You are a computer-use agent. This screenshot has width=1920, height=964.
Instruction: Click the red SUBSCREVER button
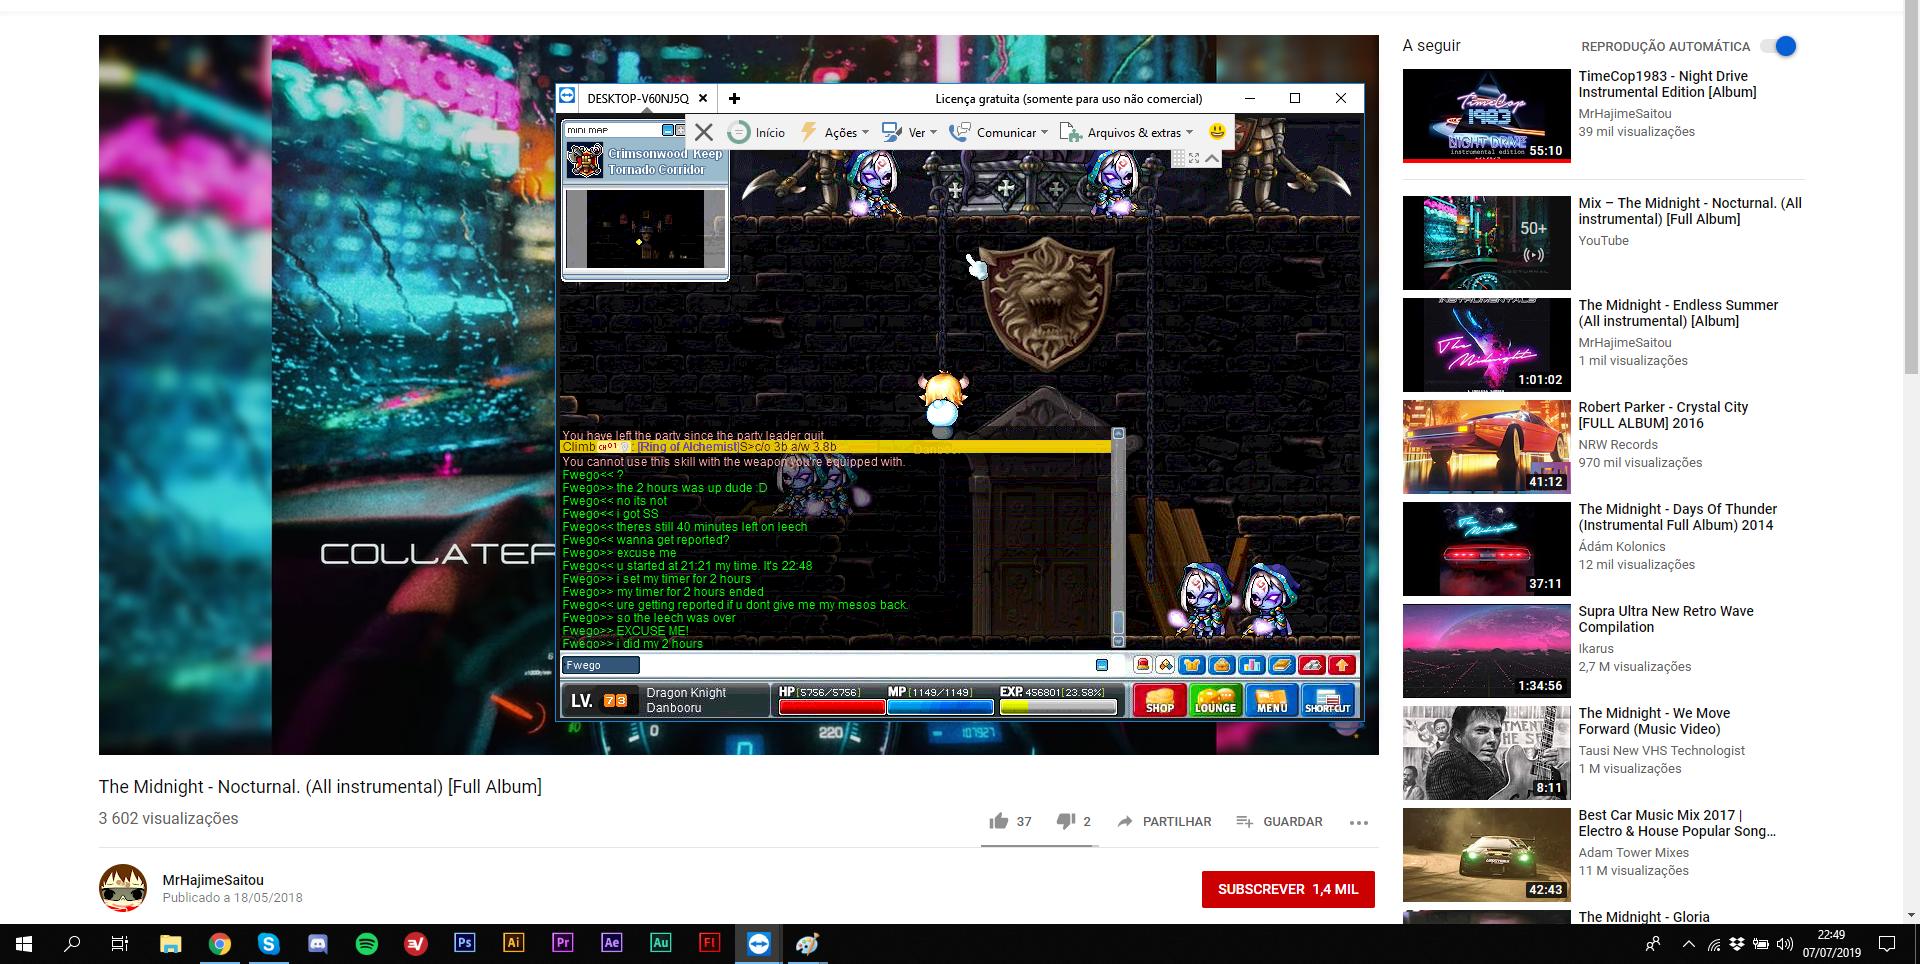pyautogui.click(x=1287, y=889)
